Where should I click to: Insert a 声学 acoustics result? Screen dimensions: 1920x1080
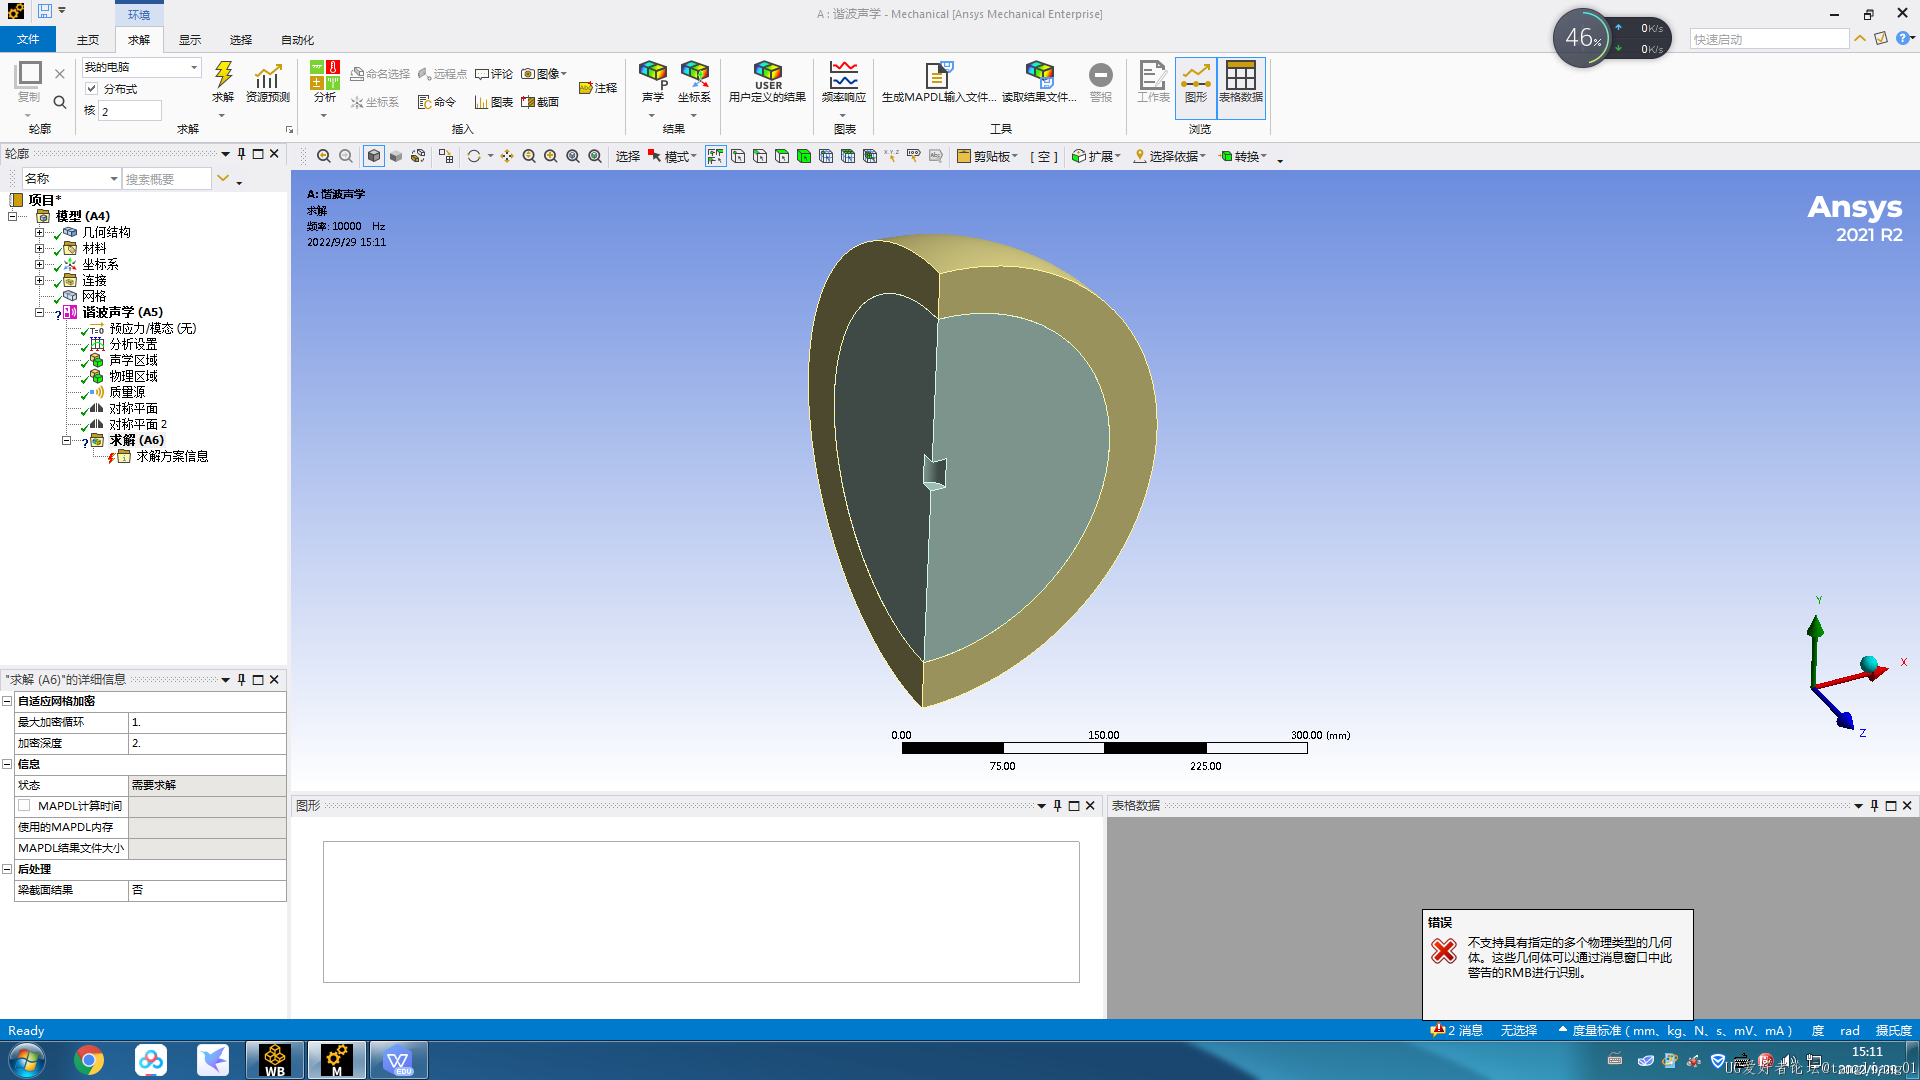point(653,82)
